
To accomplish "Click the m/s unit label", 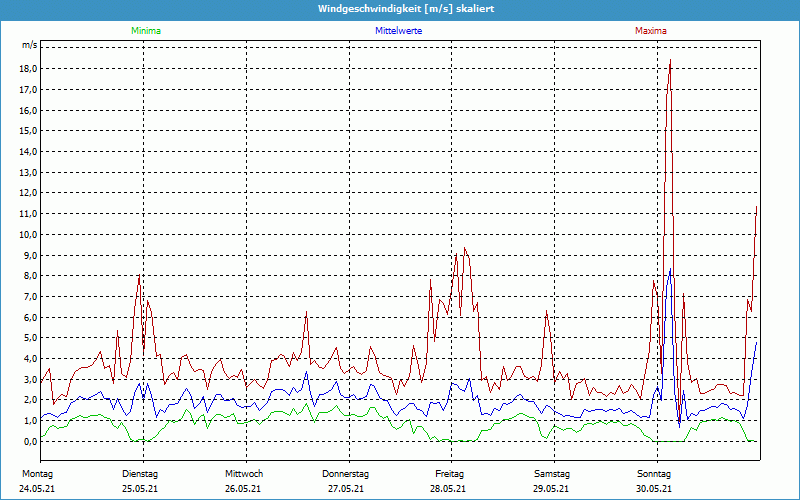I will 29,46.
